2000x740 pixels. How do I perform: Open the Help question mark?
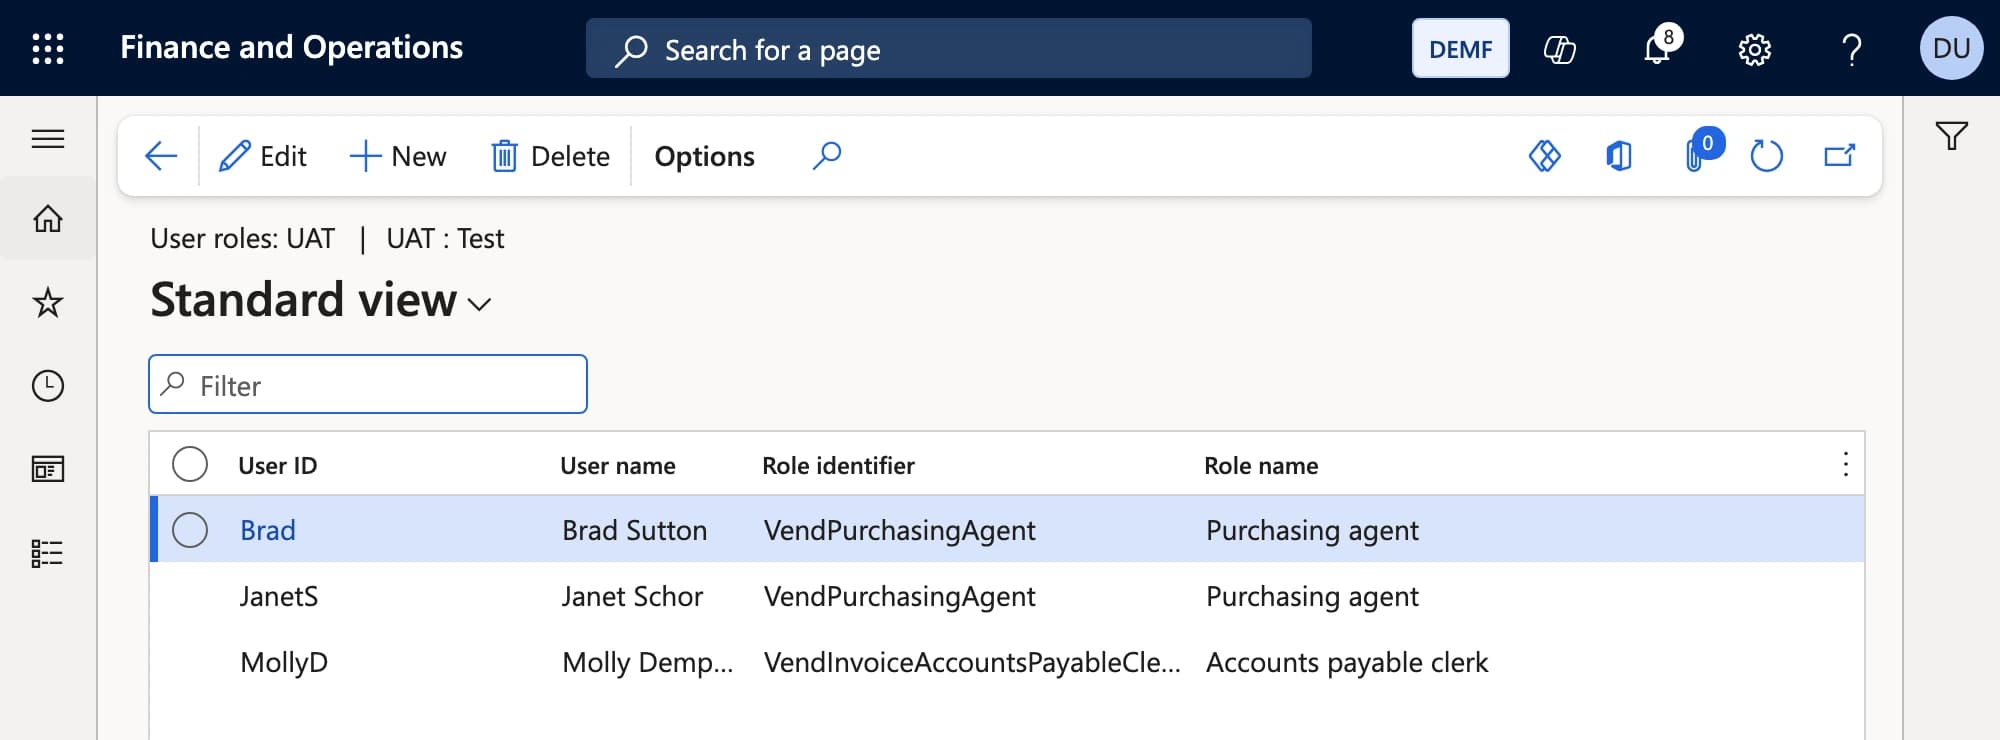(x=1852, y=49)
